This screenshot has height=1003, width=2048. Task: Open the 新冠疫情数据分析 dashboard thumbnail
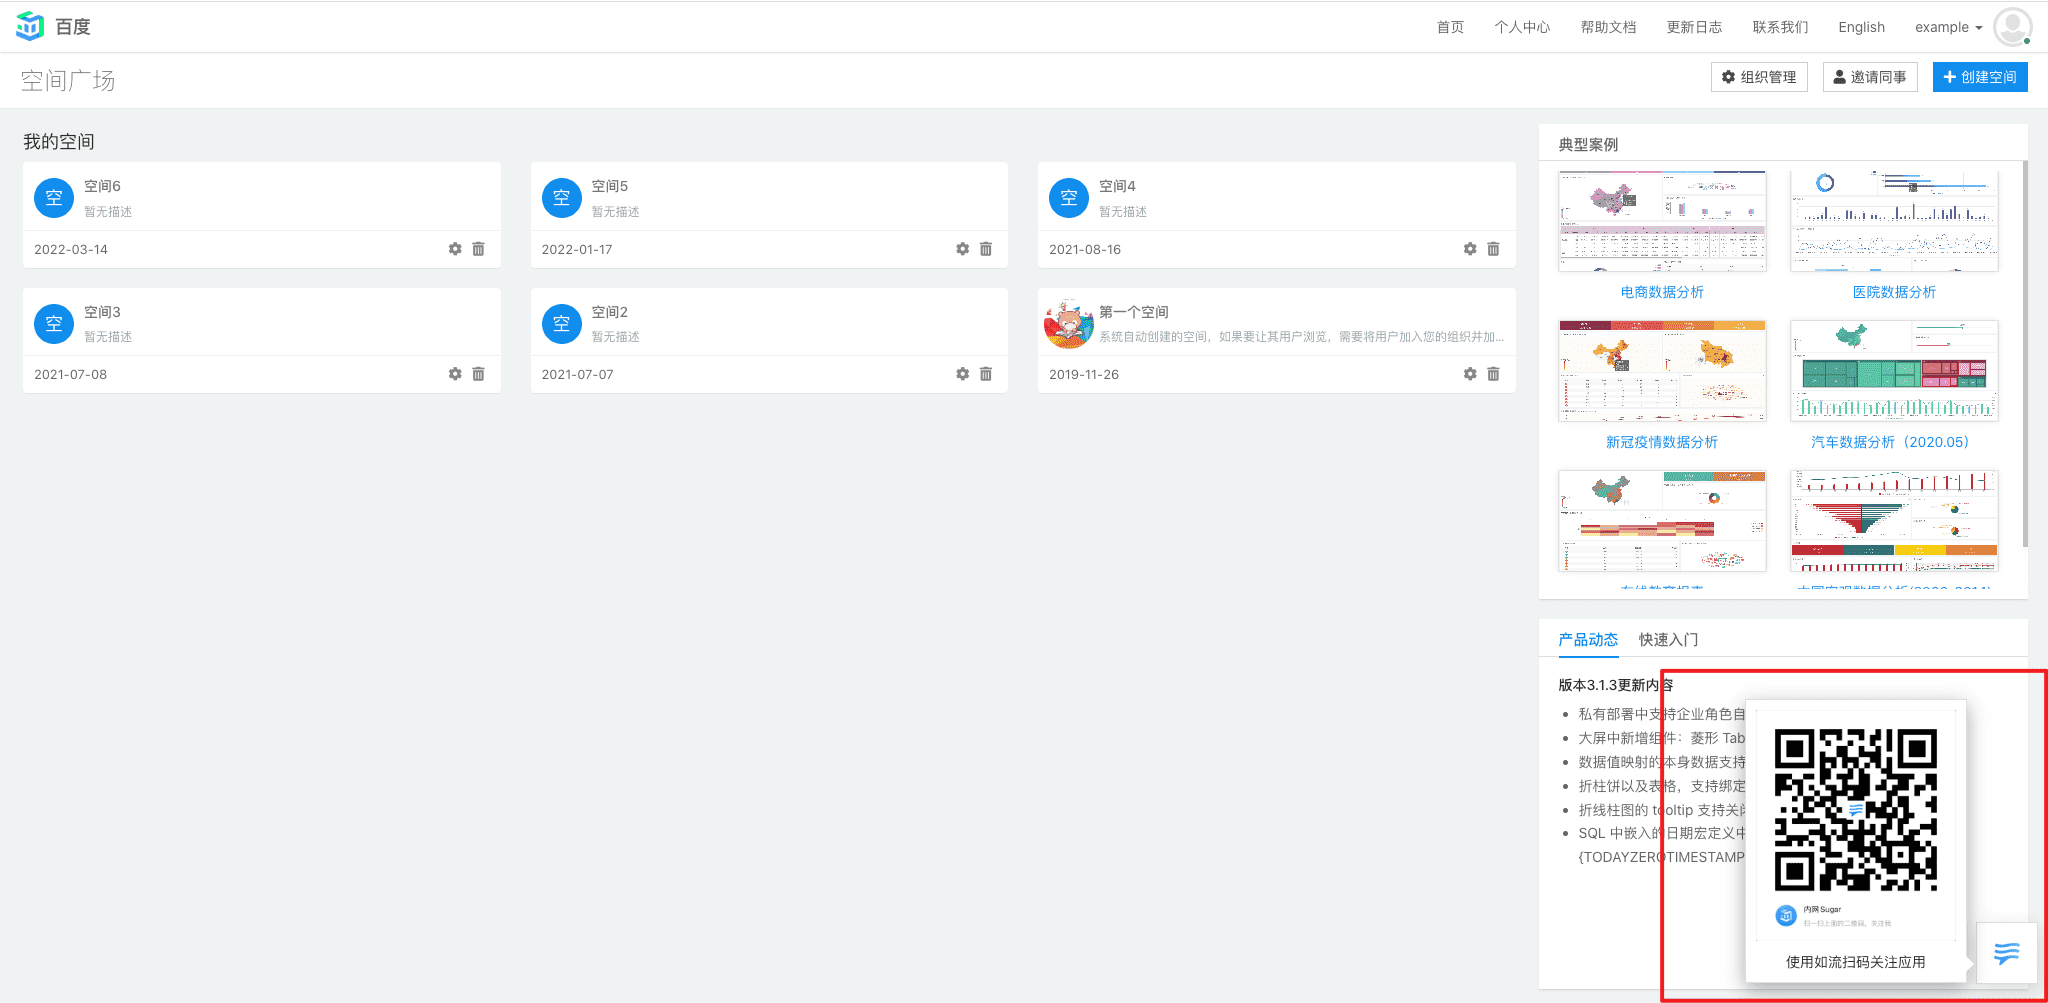[1662, 371]
